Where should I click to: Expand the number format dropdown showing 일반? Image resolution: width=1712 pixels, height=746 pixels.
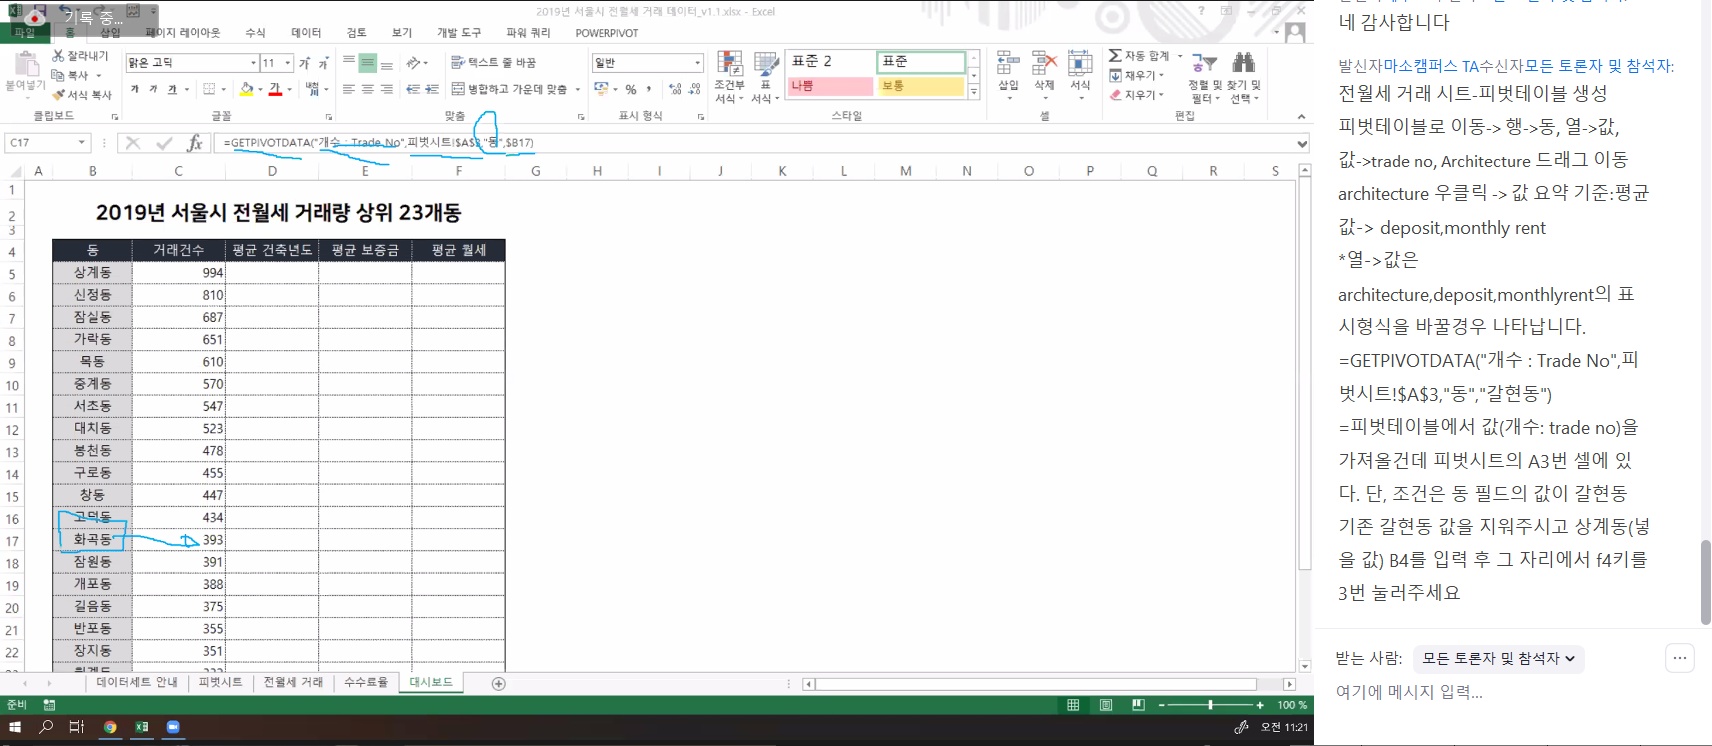point(697,63)
